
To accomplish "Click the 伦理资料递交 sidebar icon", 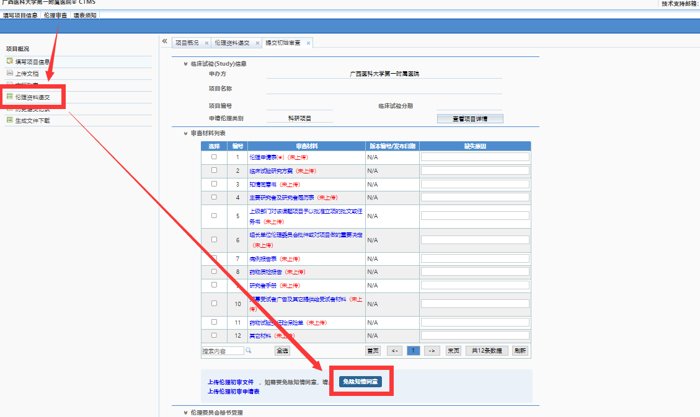I will pos(10,97).
